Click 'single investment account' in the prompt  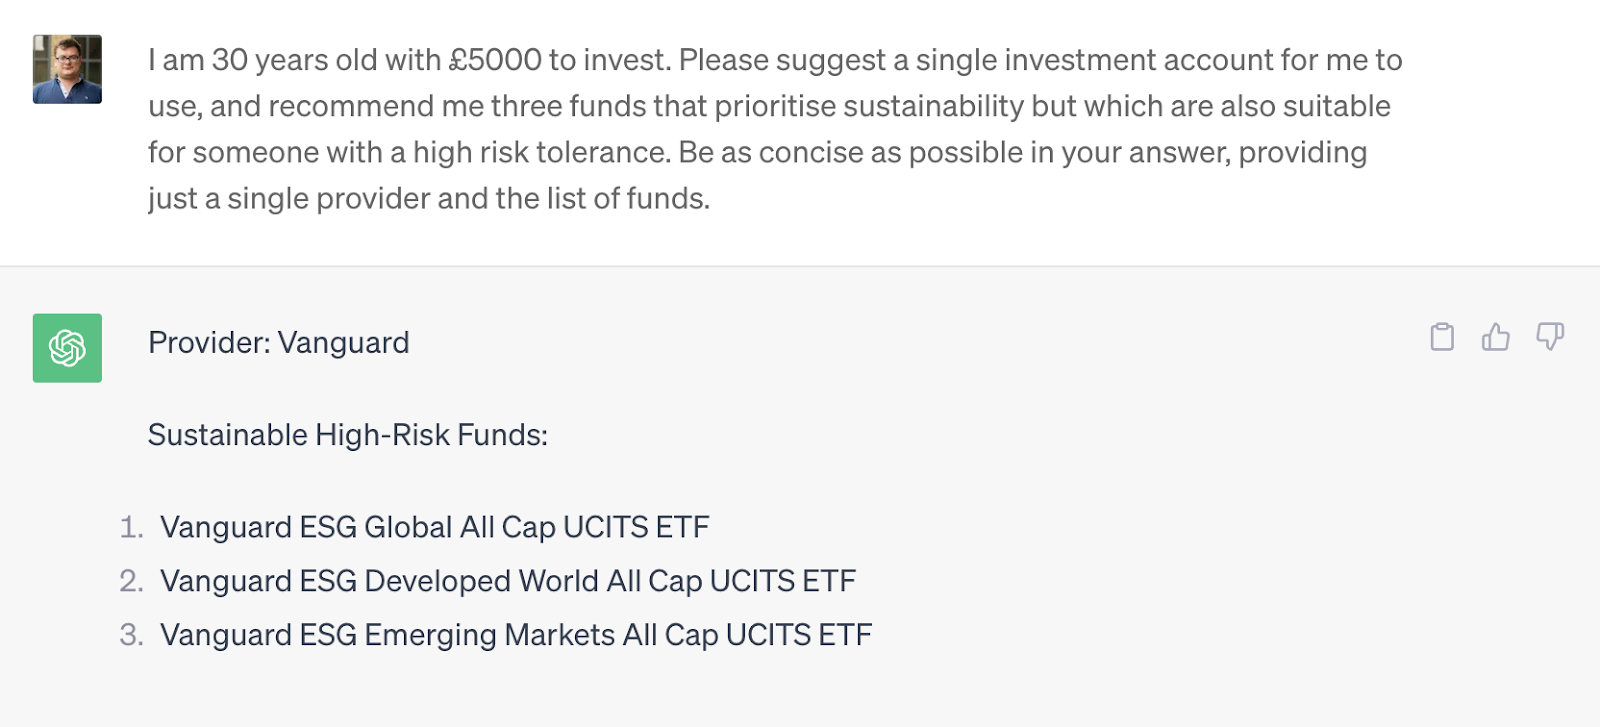(x=1093, y=60)
